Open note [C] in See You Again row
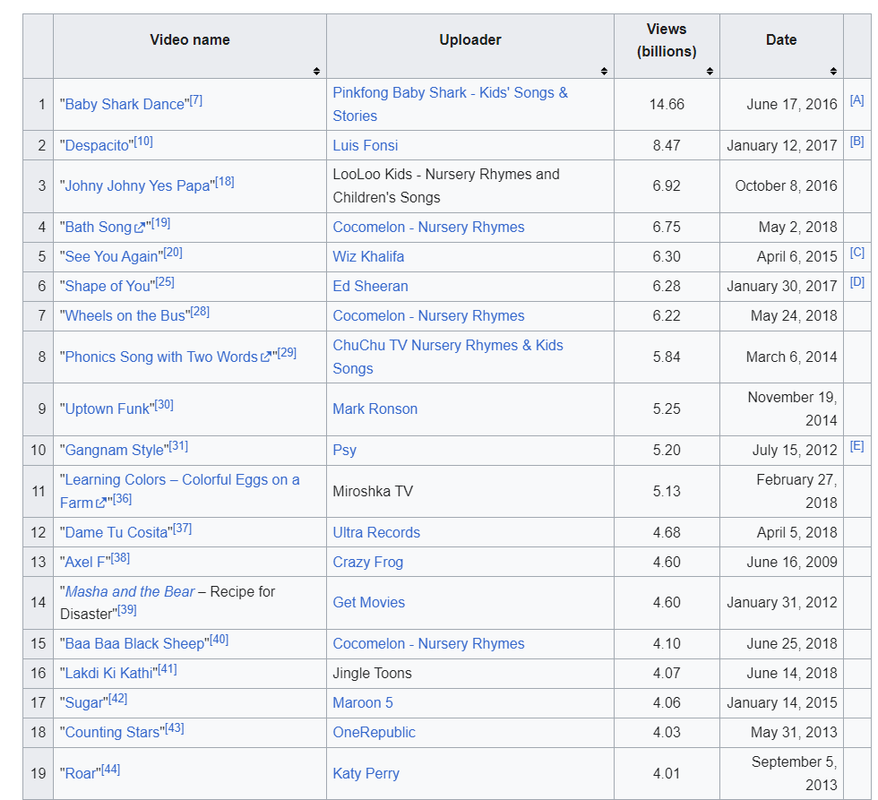Image resolution: width=878 pixels, height=800 pixels. point(857,252)
